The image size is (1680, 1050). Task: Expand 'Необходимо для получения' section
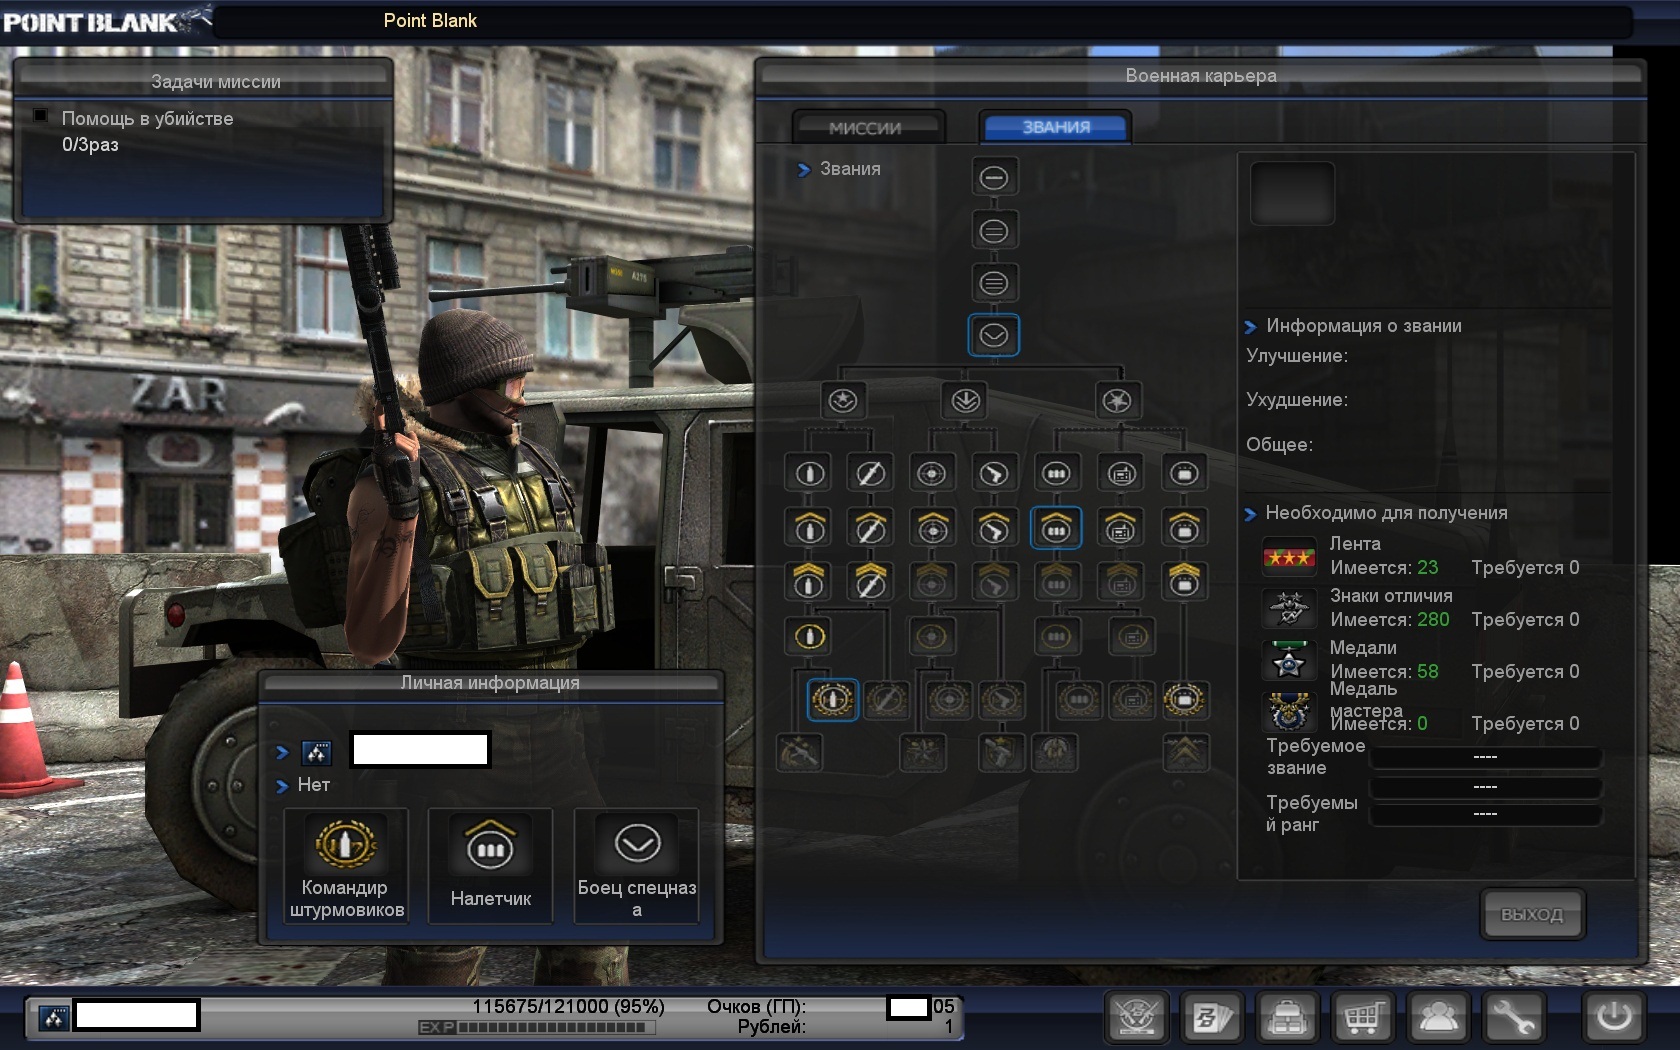(x=1250, y=514)
